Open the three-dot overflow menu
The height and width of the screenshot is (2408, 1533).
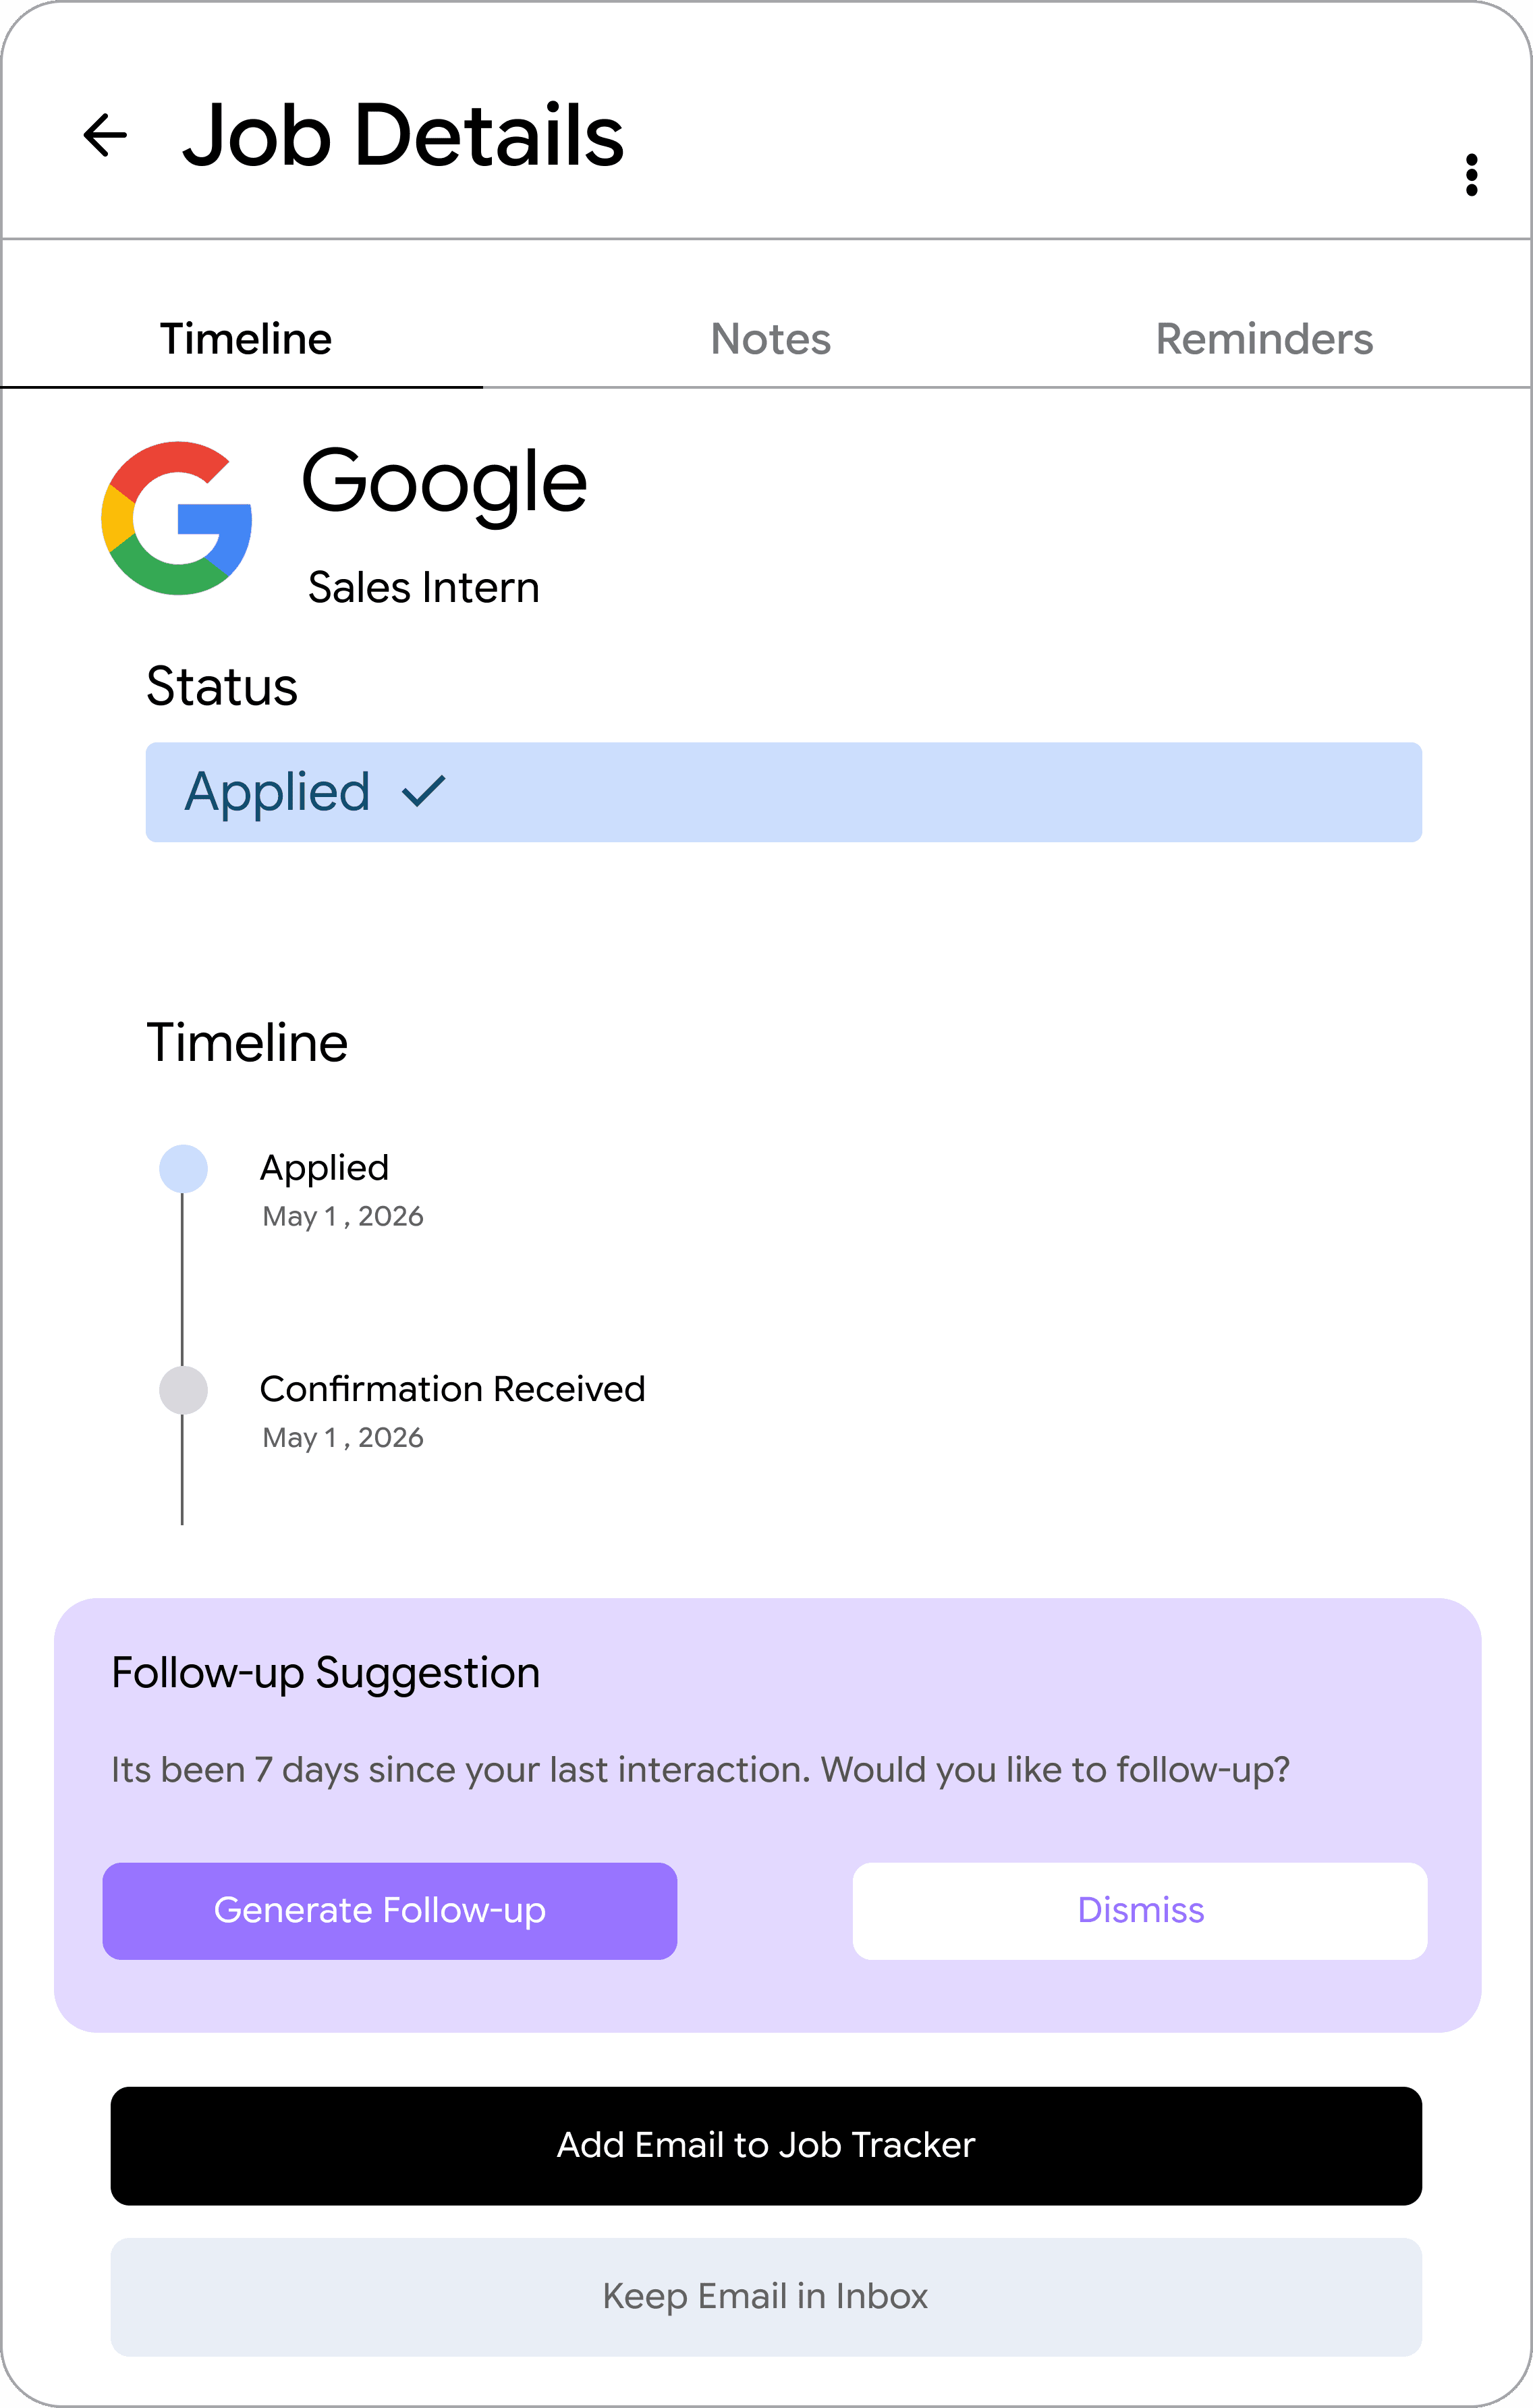pos(1471,175)
